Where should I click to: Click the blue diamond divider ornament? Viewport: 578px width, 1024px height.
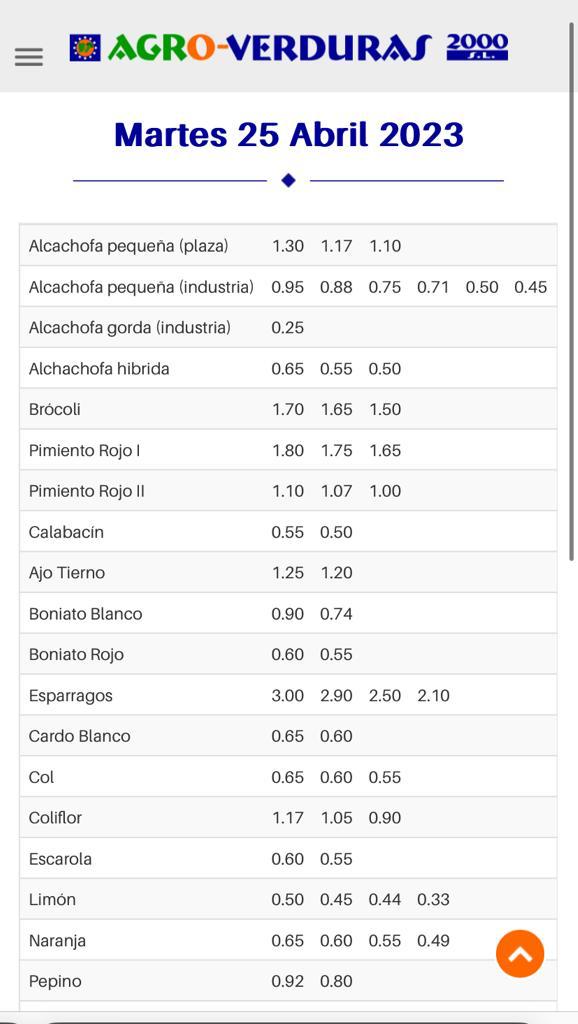pyautogui.click(x=289, y=181)
